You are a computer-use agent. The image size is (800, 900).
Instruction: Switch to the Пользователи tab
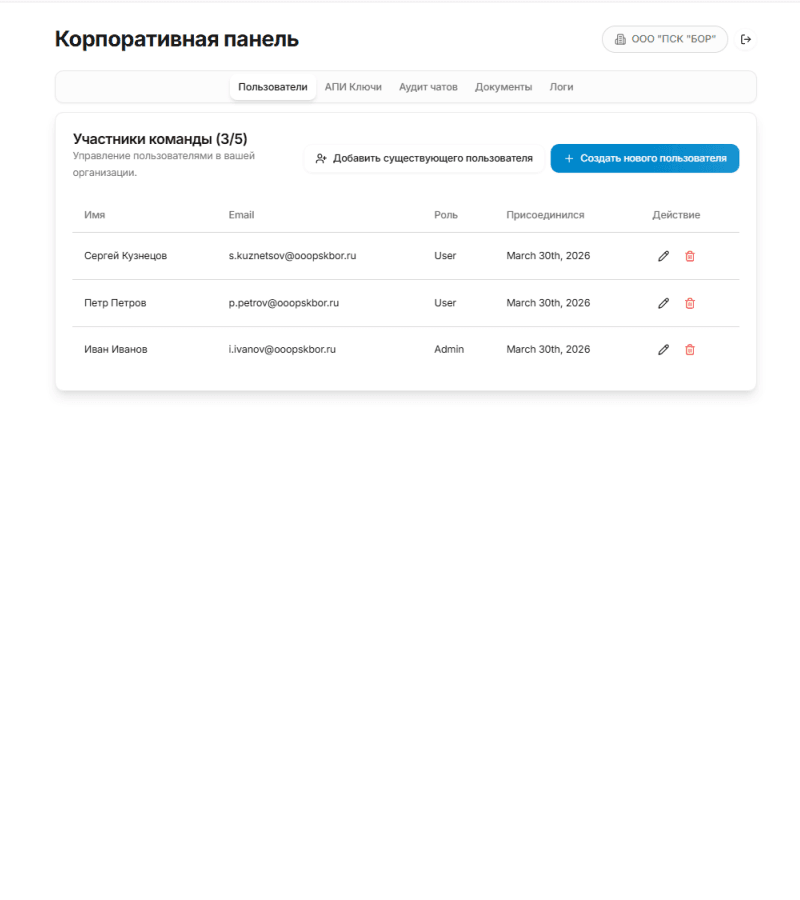tap(273, 87)
